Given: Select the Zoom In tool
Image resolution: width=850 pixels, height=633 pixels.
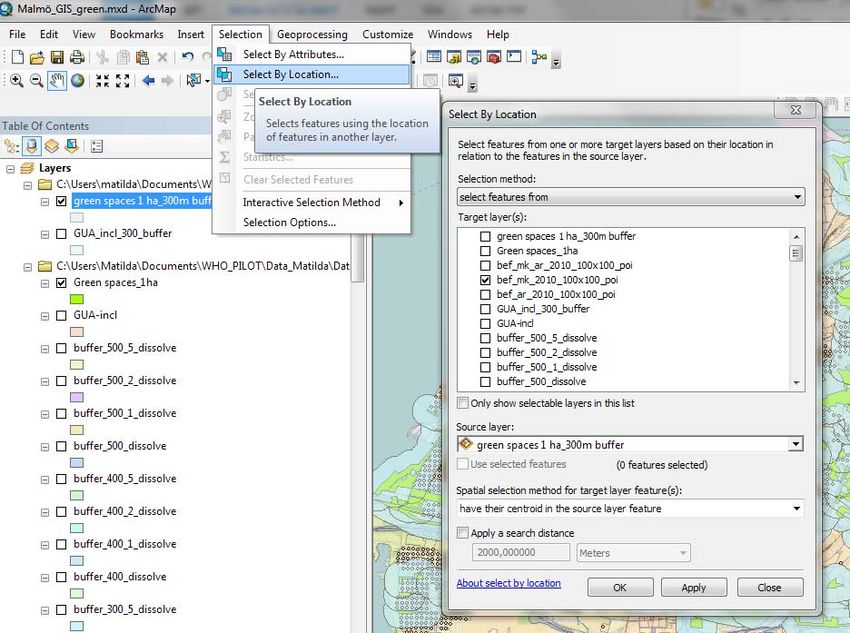Looking at the screenshot, I should point(17,81).
